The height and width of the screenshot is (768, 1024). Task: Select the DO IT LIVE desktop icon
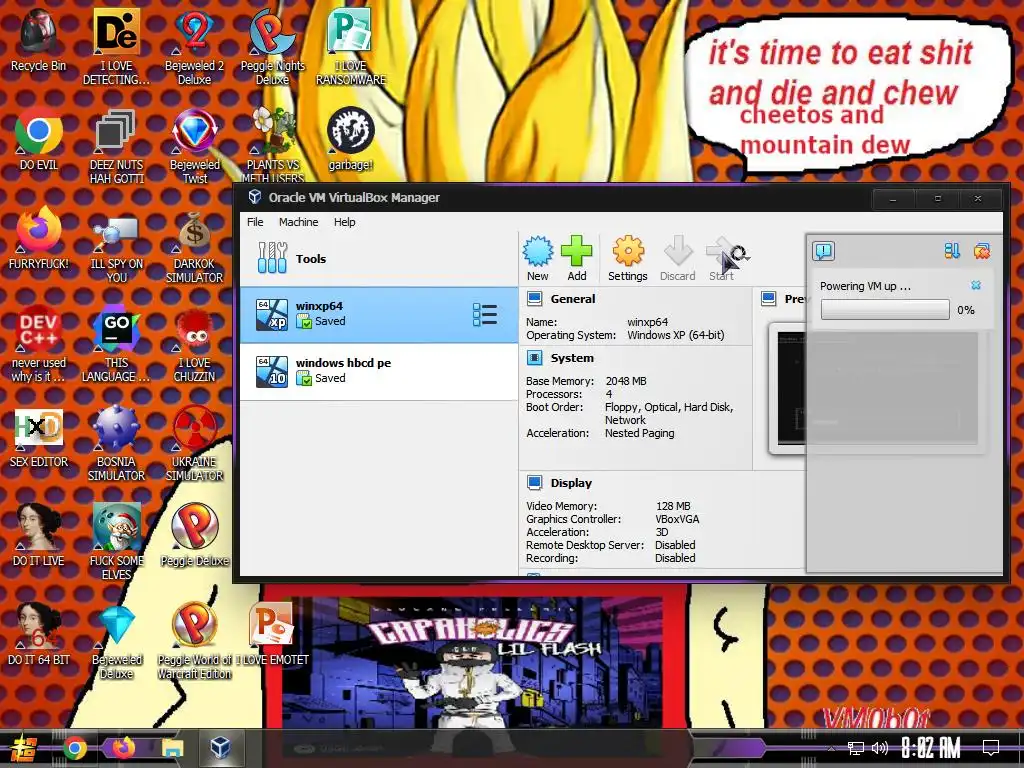pyautogui.click(x=39, y=536)
